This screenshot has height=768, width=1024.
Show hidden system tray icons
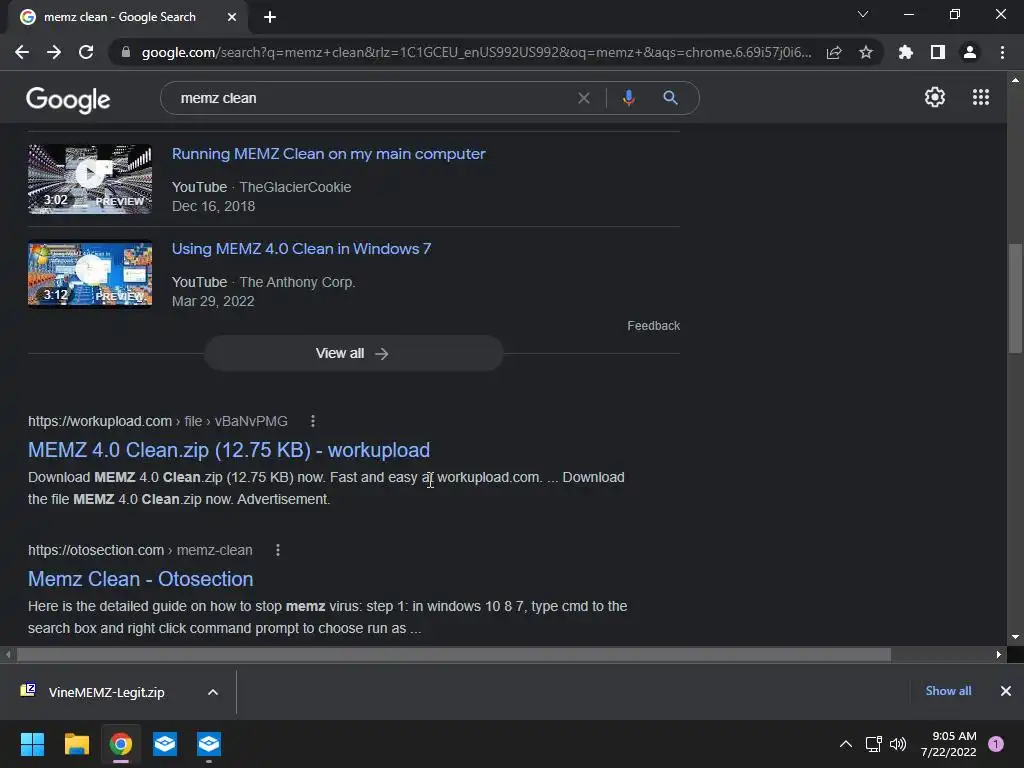coord(845,744)
